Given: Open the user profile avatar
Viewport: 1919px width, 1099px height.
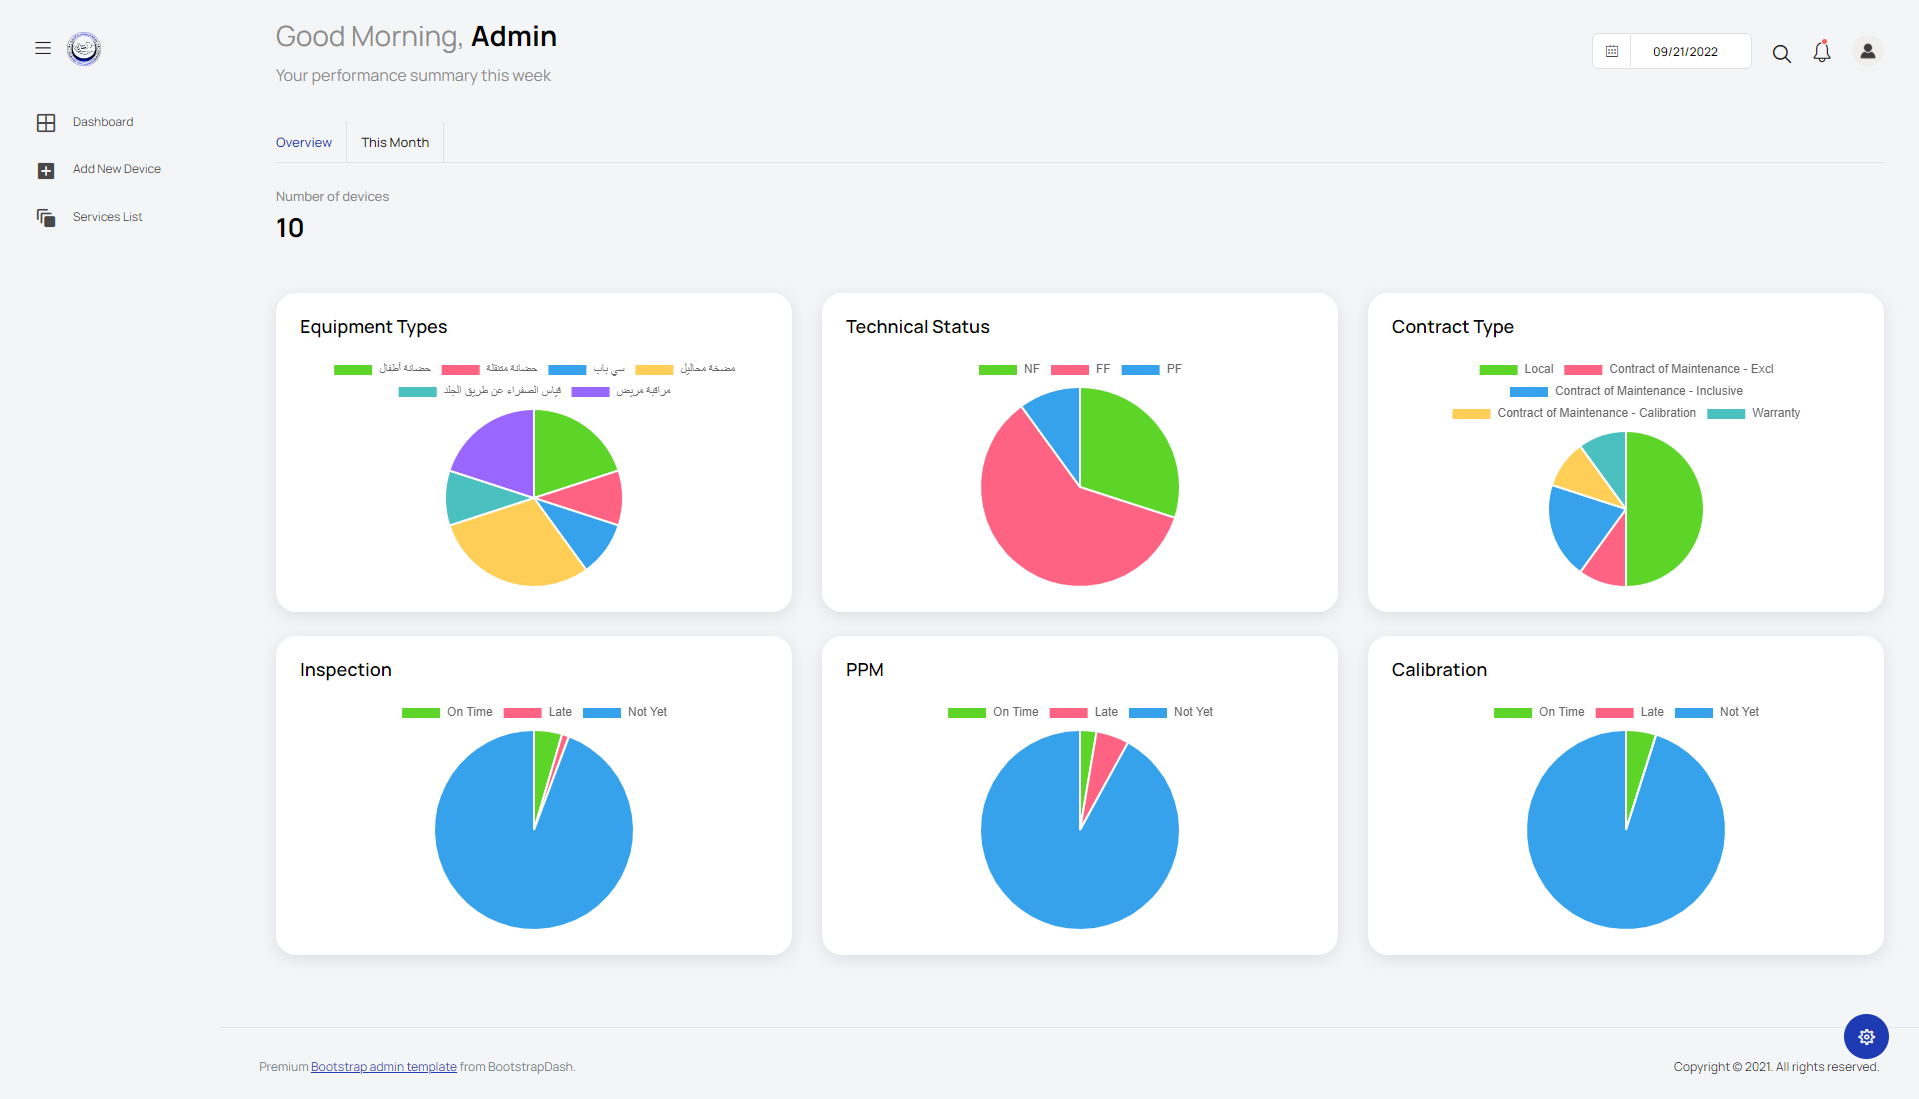Looking at the screenshot, I should 1867,51.
